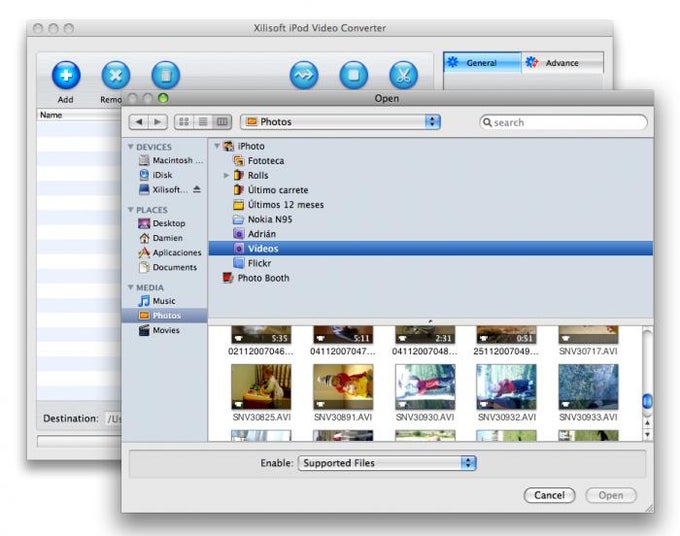Screen dimensions: 680x536
Task: Expand the Rolls folder triangle
Action: click(x=226, y=175)
